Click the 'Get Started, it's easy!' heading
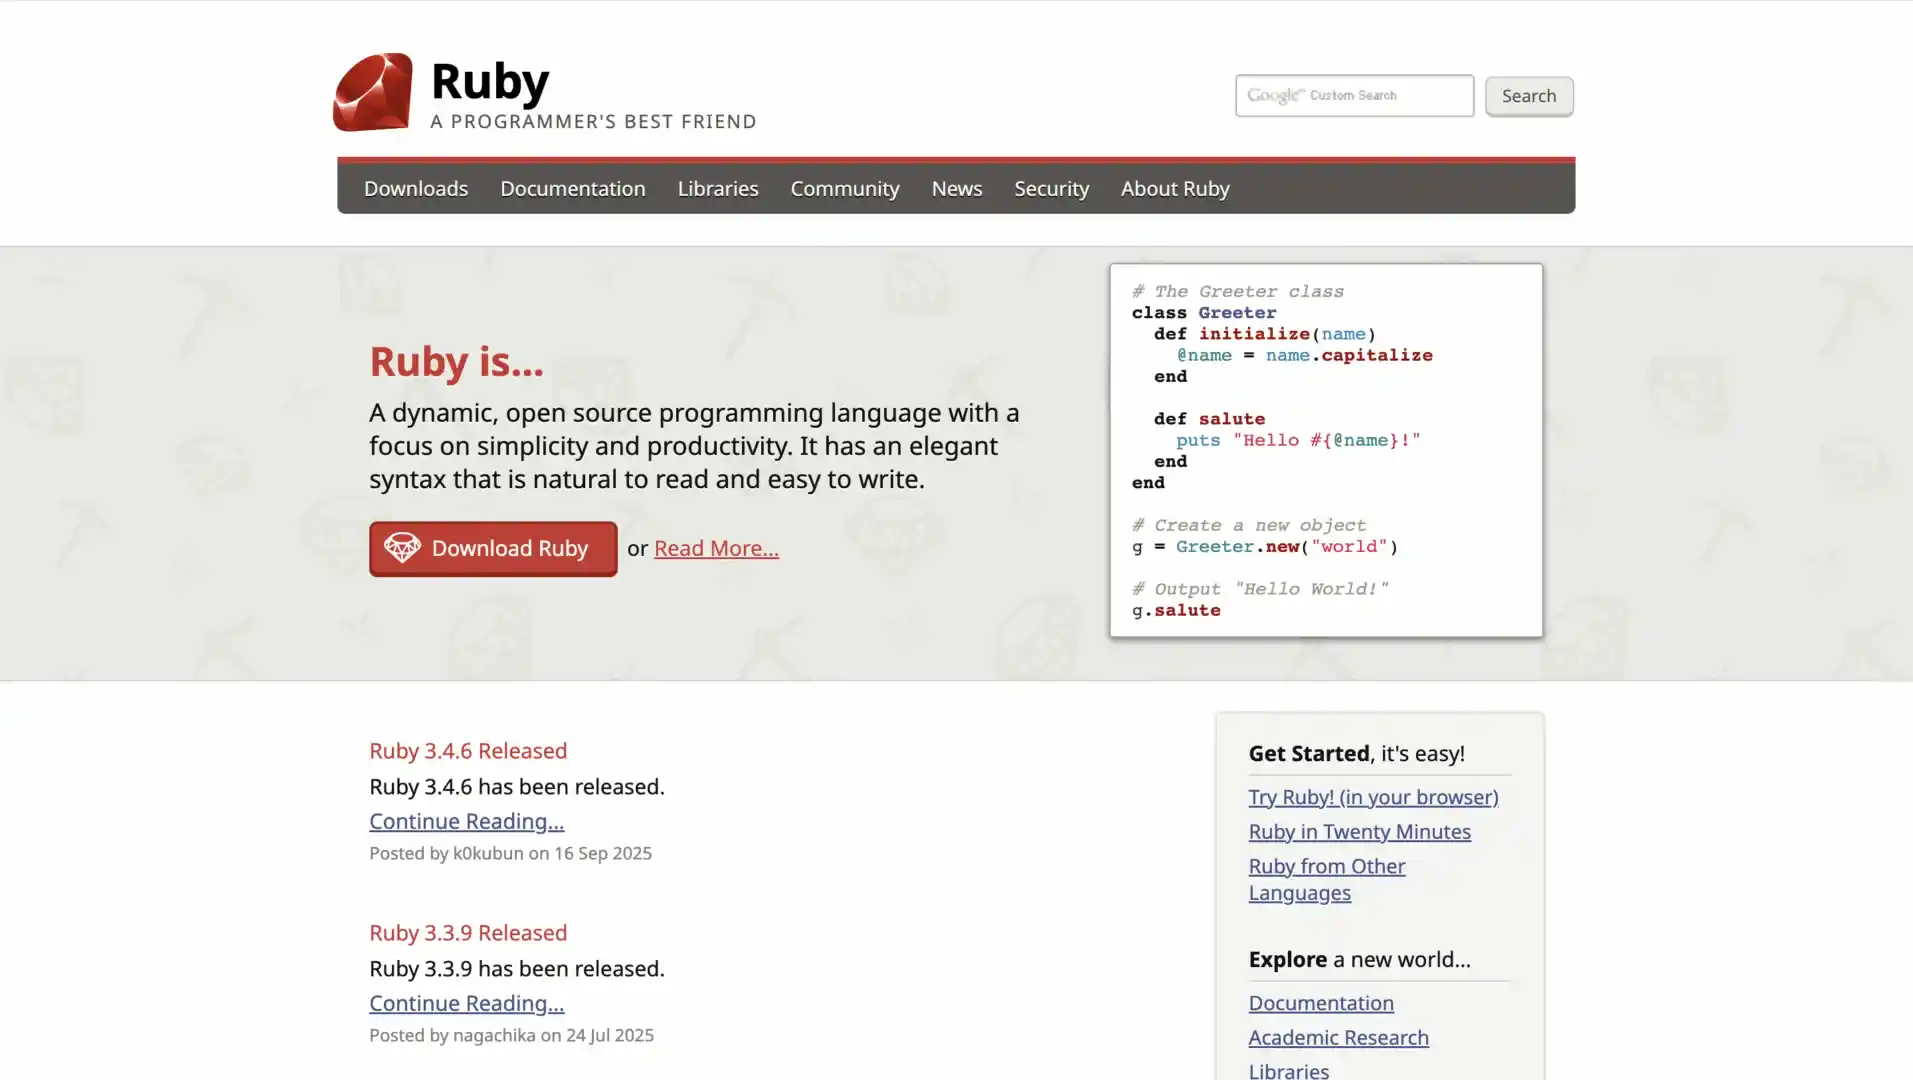This screenshot has height=1080, width=1913. (x=1356, y=753)
